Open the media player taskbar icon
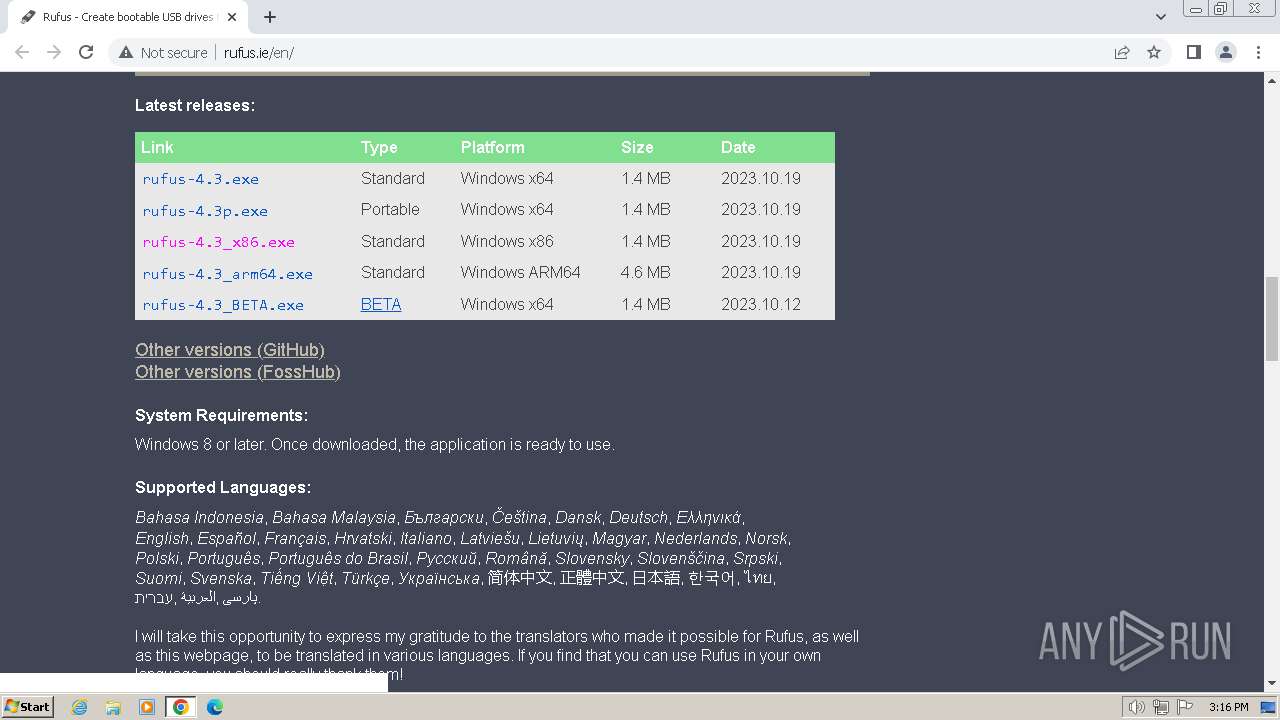 147,707
